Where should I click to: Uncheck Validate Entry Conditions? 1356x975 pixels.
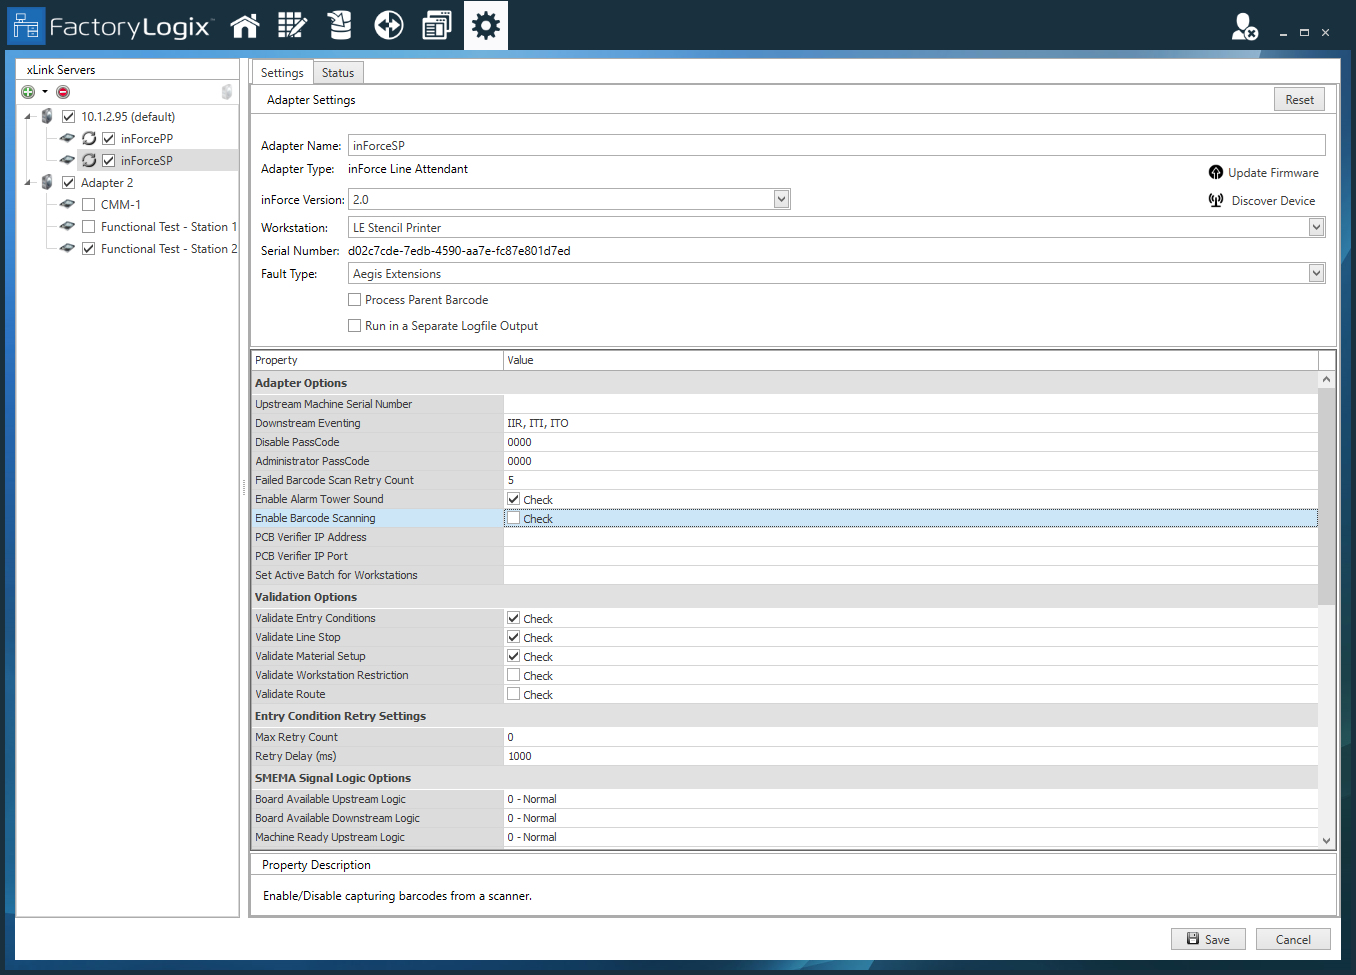pyautogui.click(x=515, y=618)
